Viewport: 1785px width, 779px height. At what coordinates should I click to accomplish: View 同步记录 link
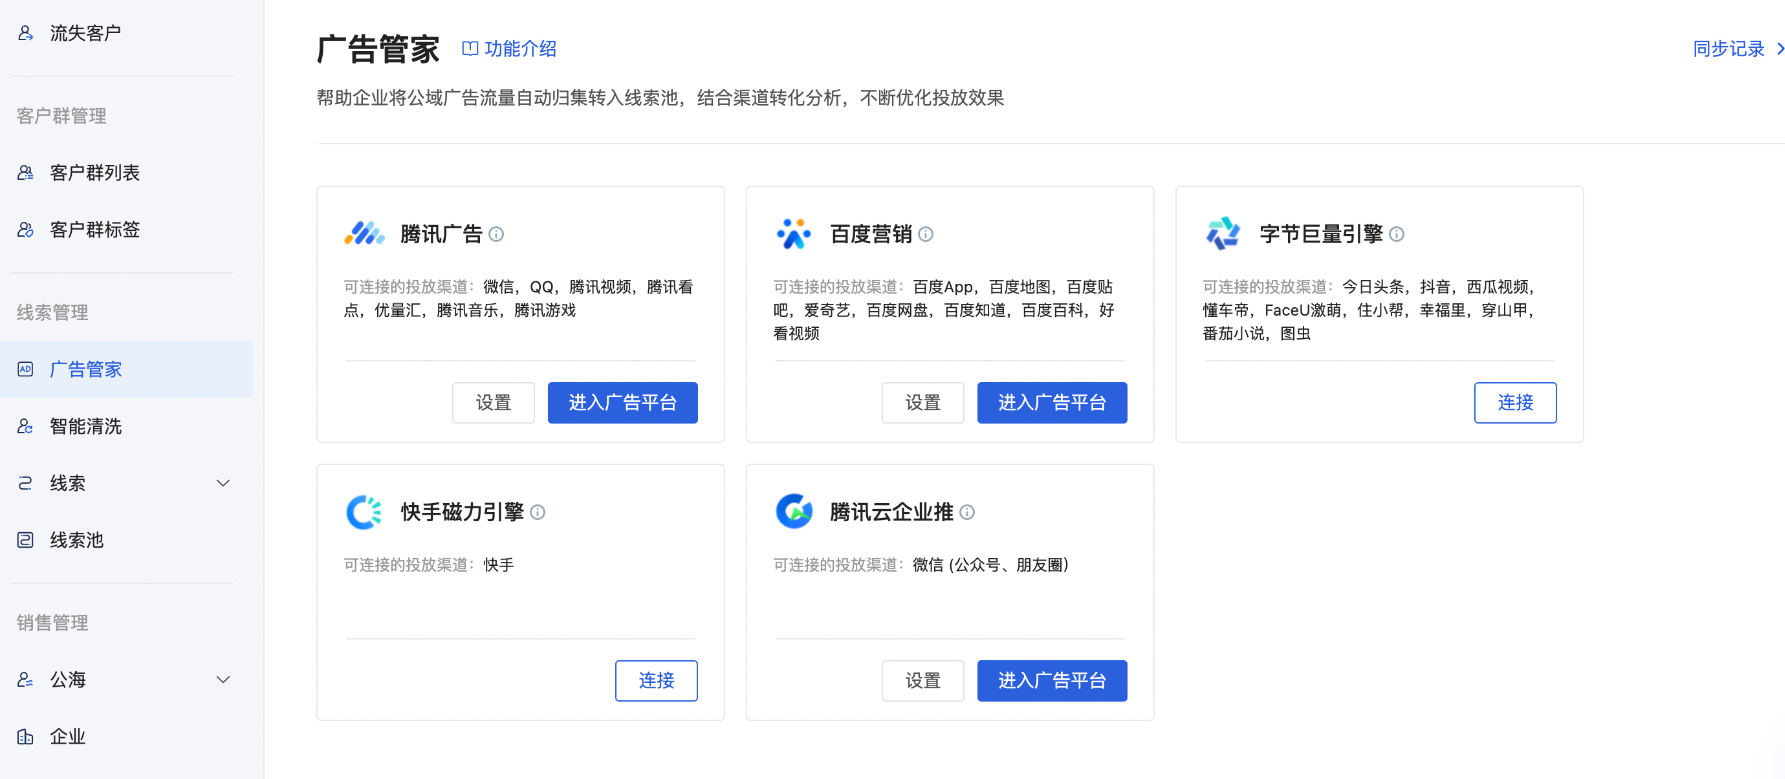tap(1728, 49)
